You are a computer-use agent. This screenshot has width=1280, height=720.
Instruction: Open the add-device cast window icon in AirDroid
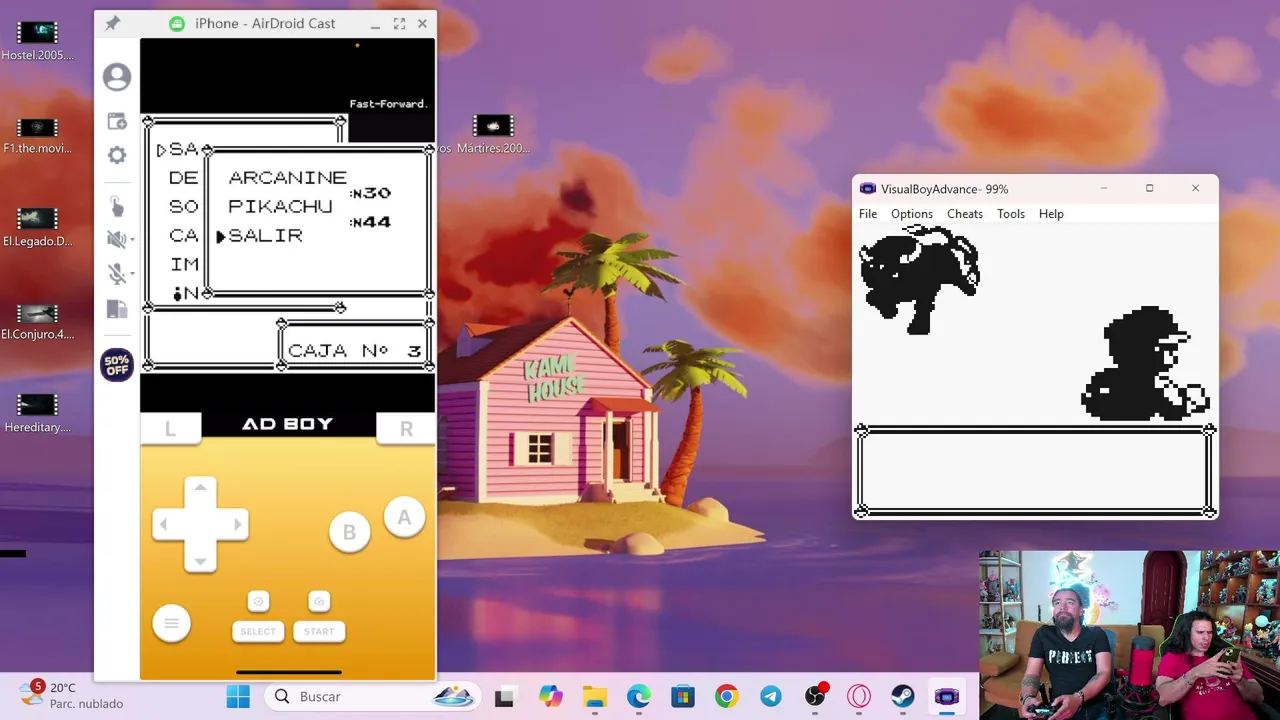point(117,121)
